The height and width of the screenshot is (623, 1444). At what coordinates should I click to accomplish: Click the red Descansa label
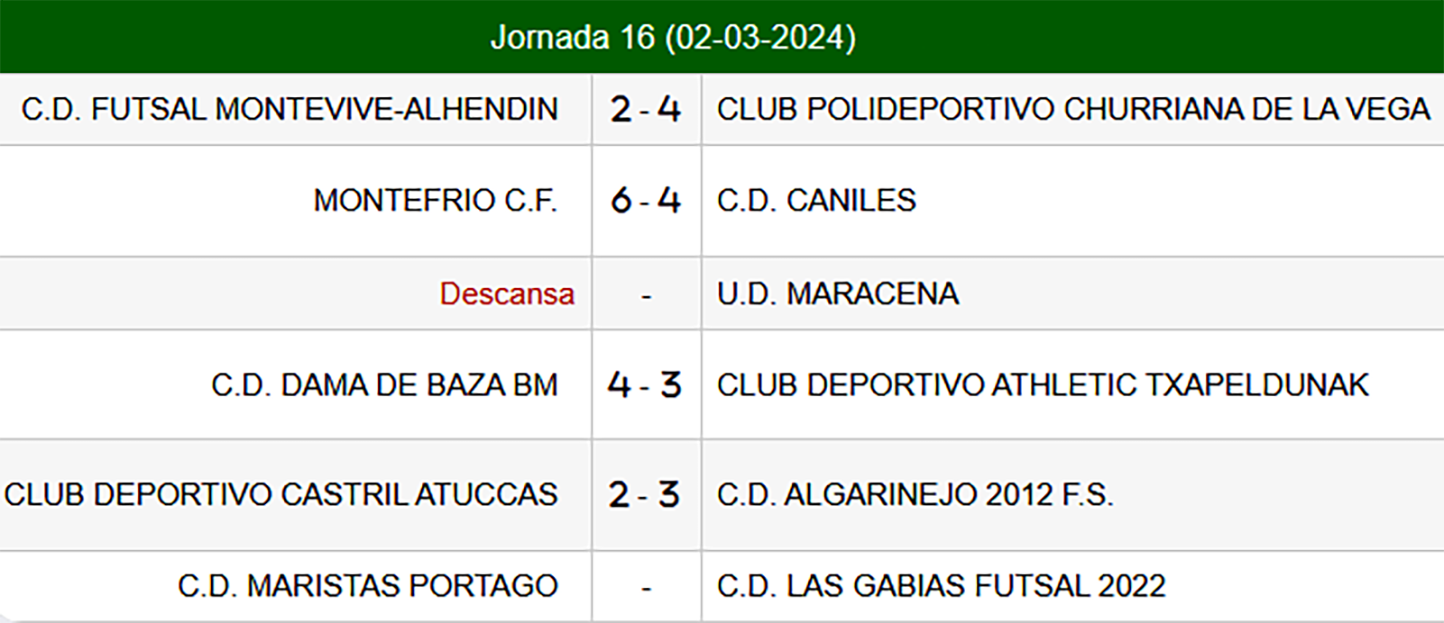click(x=507, y=294)
